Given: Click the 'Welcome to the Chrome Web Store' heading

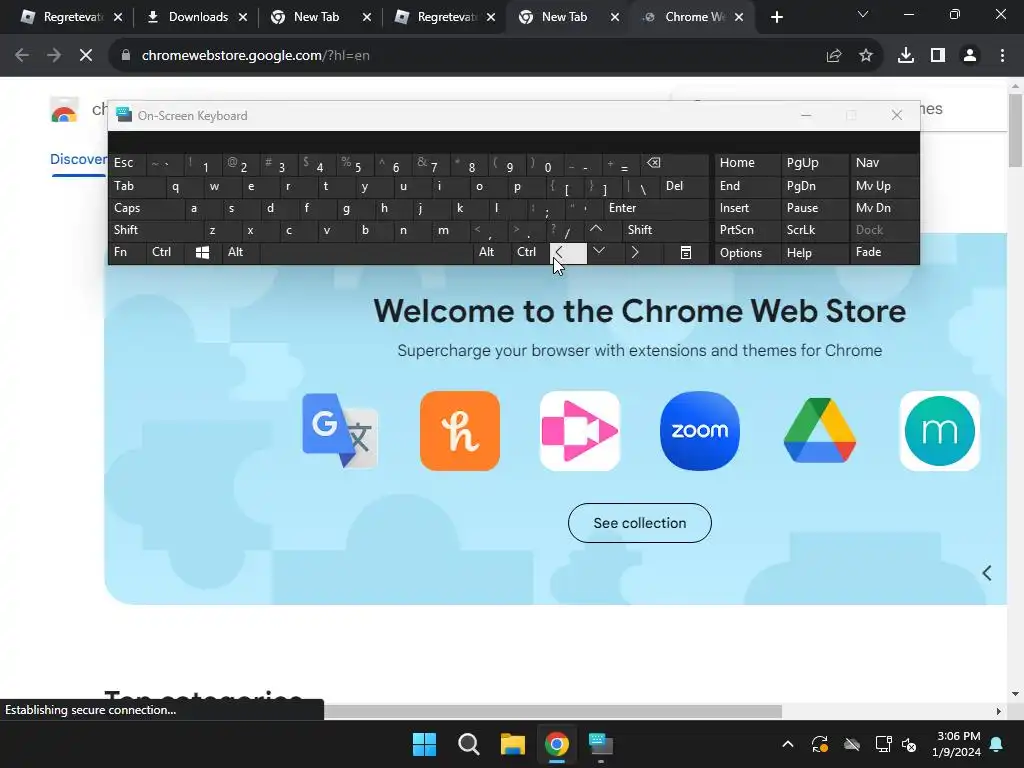Looking at the screenshot, I should pyautogui.click(x=639, y=311).
